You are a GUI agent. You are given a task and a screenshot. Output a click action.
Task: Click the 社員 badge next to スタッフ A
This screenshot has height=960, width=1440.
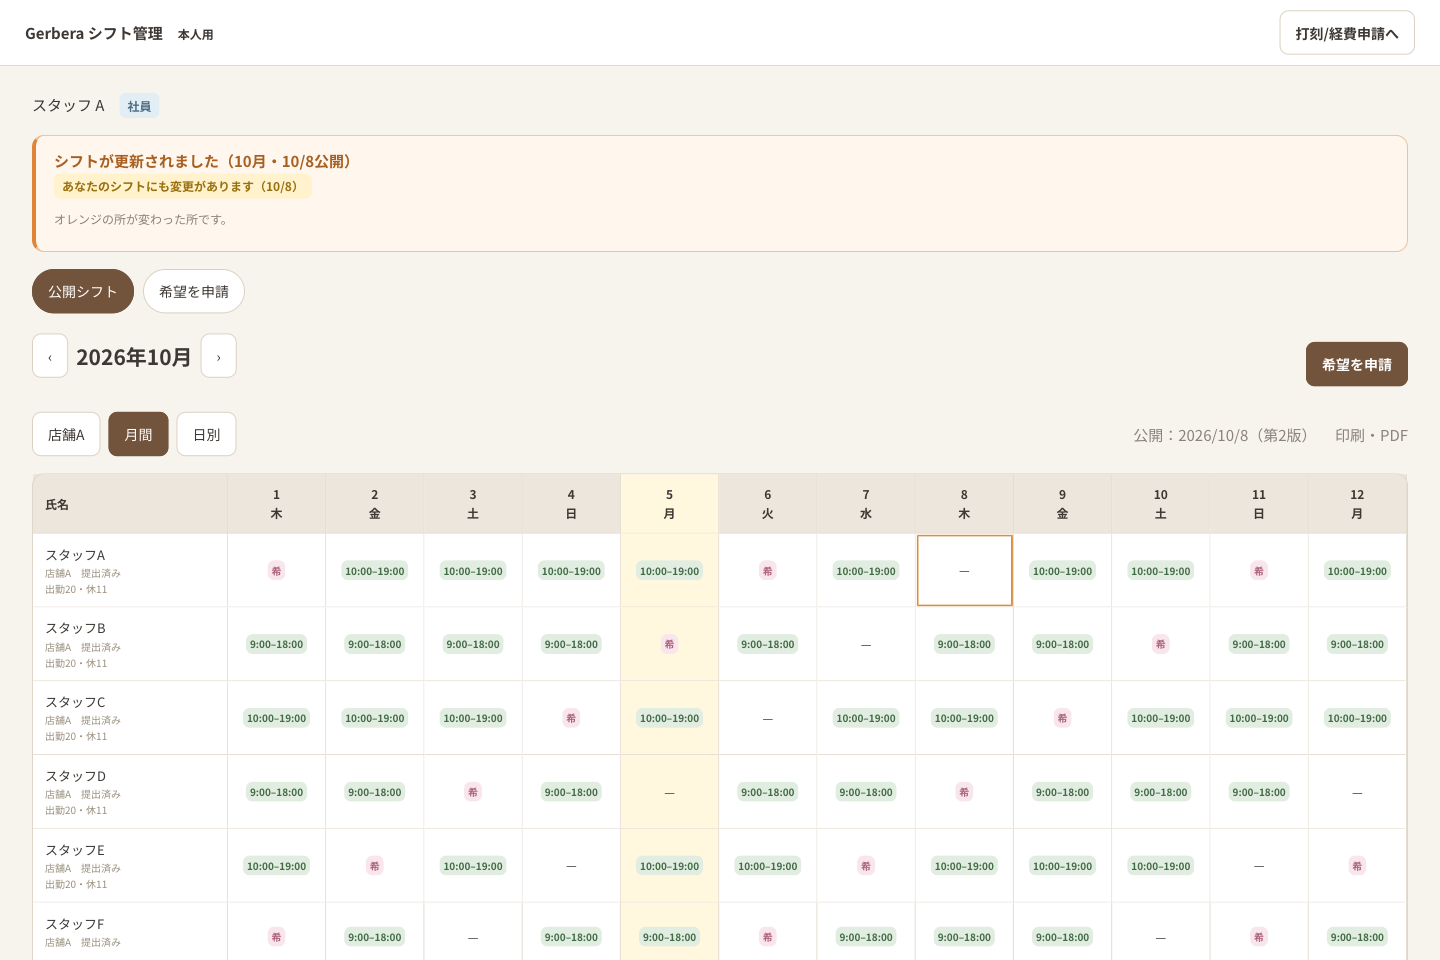pyautogui.click(x=139, y=106)
